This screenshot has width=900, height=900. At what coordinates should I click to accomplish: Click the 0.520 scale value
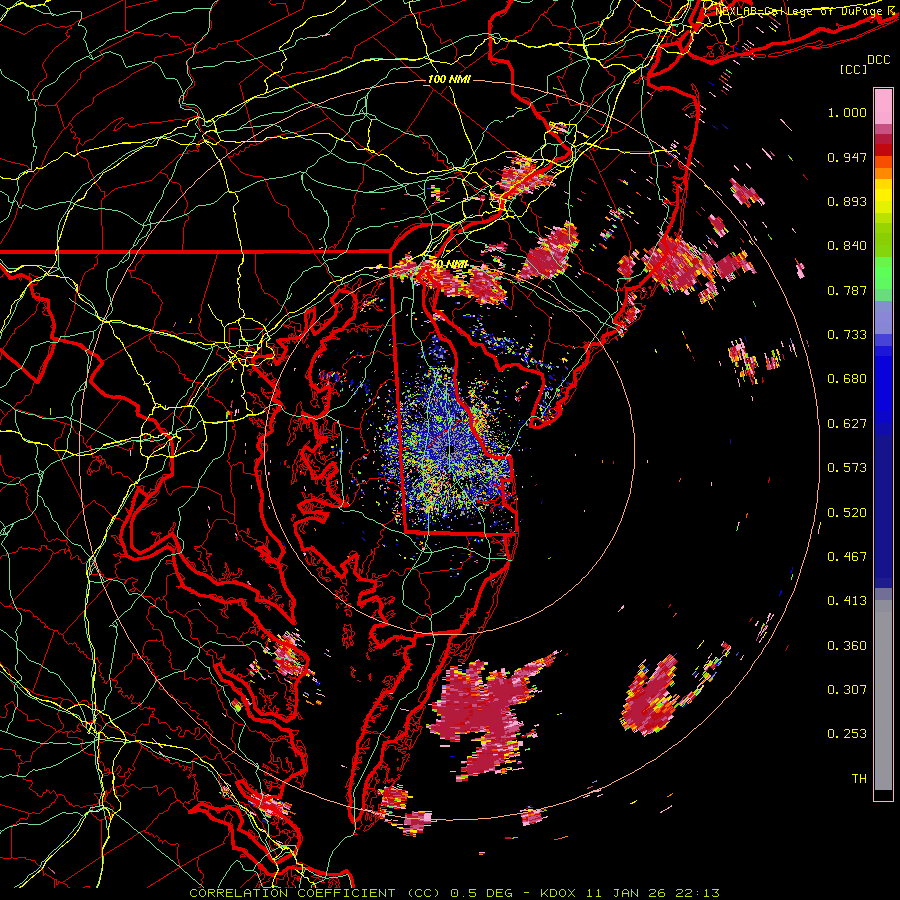click(847, 513)
